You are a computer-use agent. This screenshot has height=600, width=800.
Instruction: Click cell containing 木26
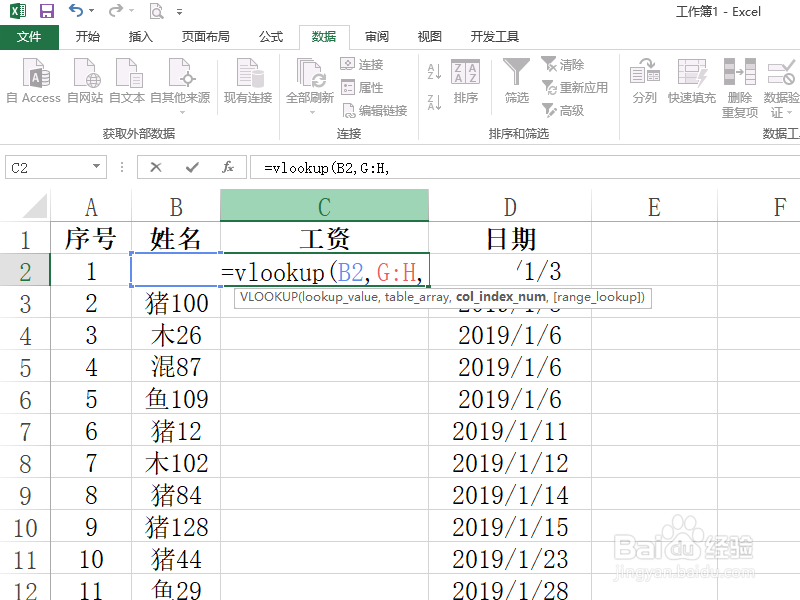[x=176, y=335]
